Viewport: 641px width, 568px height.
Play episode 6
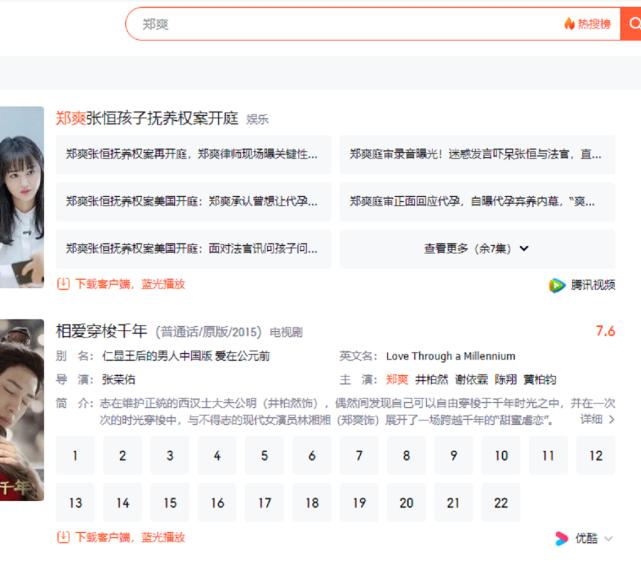click(x=312, y=456)
